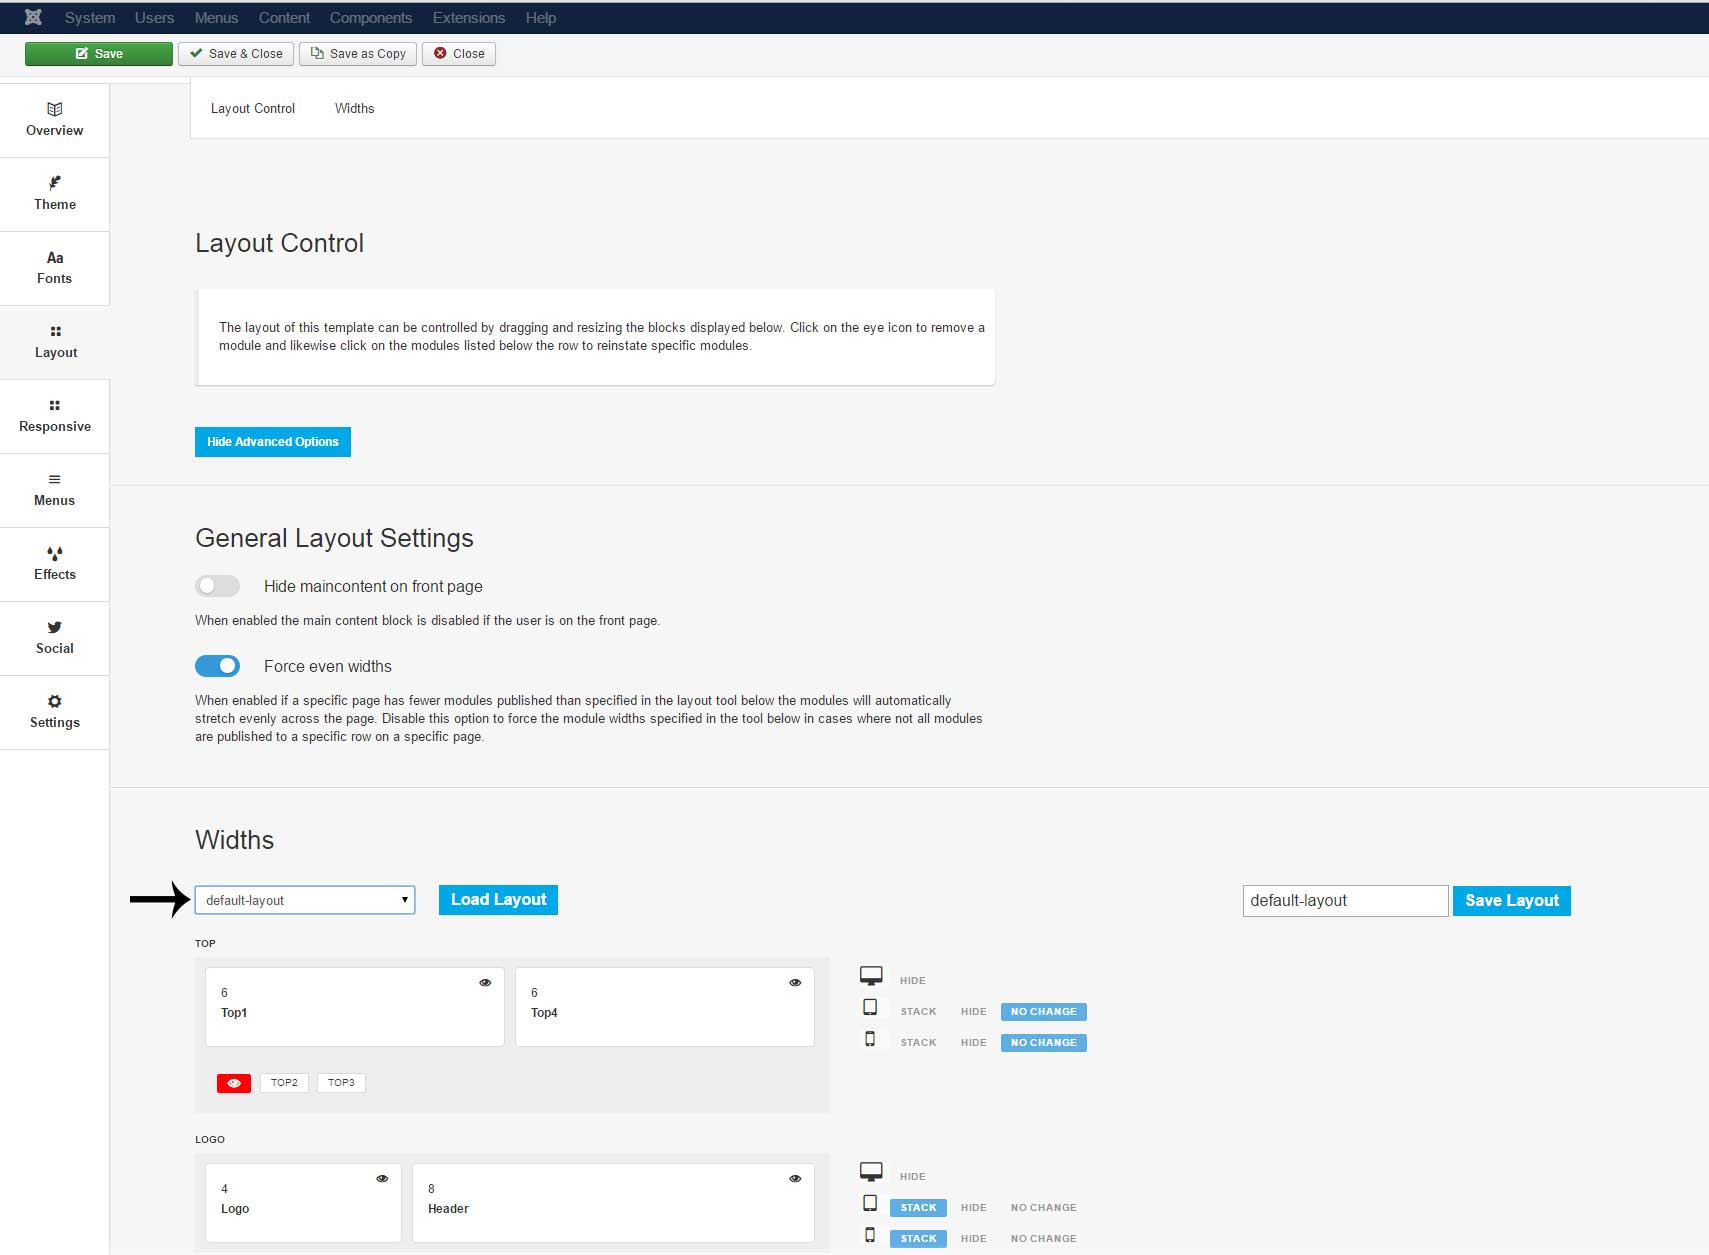
Task: Click the Load Layout button
Action: pos(498,900)
